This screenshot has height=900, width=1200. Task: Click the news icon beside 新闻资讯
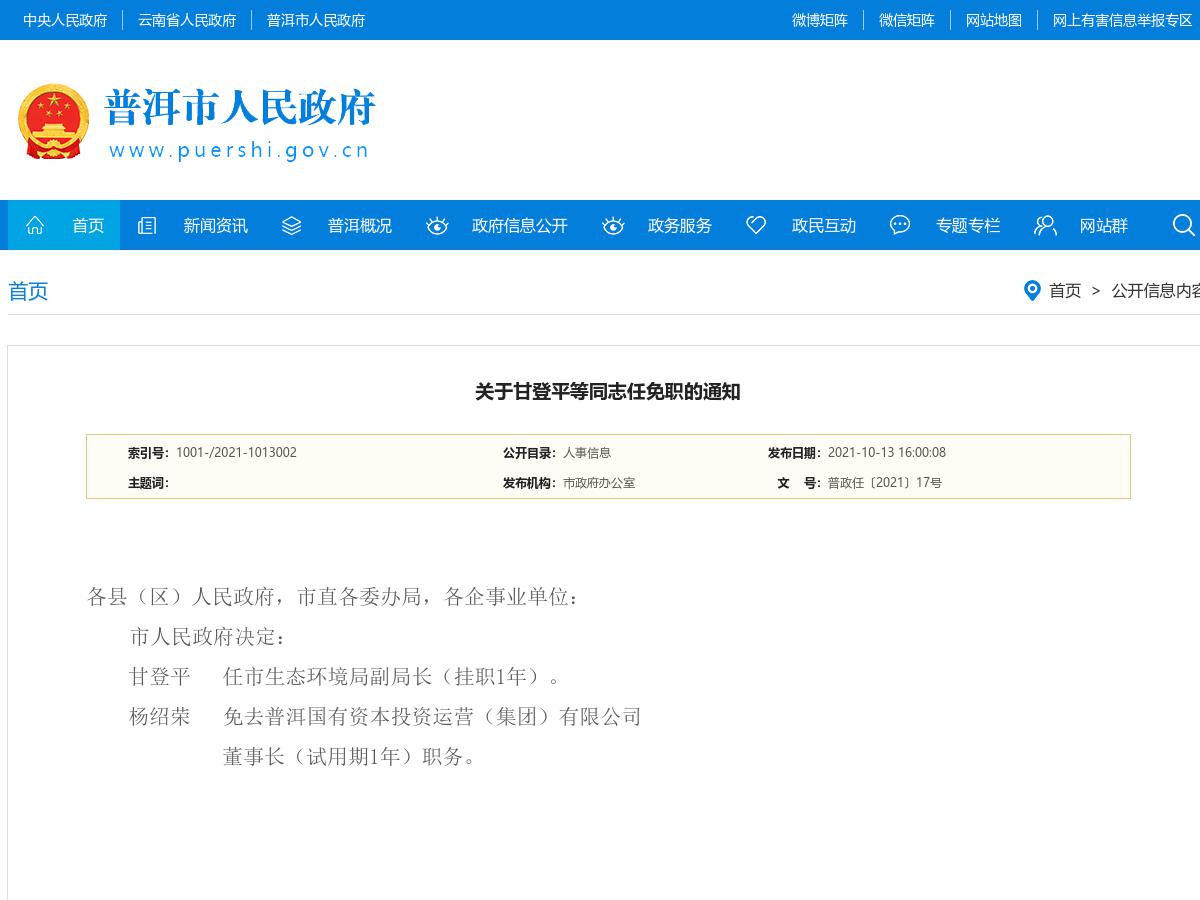(146, 225)
